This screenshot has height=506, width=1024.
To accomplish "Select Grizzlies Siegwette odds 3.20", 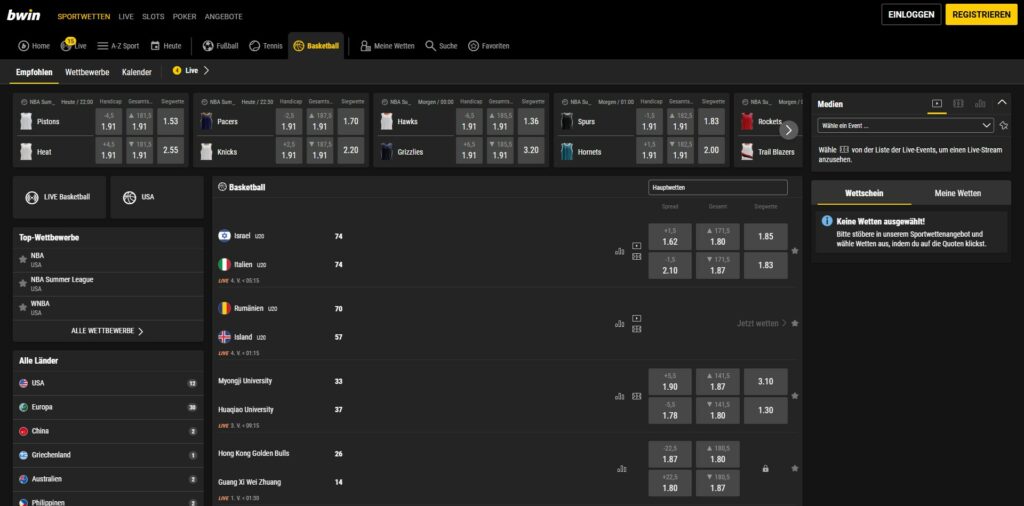I will [x=531, y=150].
